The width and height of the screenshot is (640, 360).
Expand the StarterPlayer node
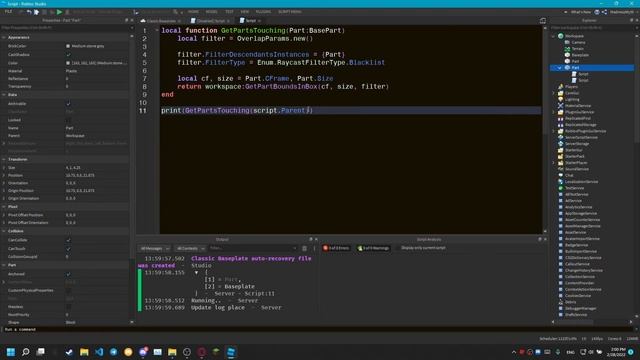click(553, 162)
